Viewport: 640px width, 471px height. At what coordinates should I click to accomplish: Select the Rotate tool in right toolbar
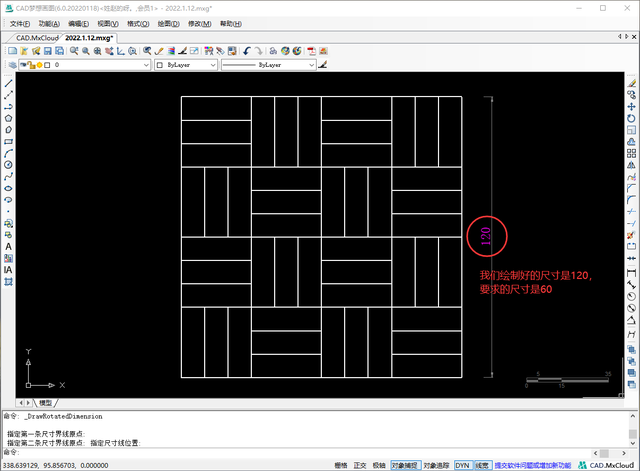(x=631, y=118)
